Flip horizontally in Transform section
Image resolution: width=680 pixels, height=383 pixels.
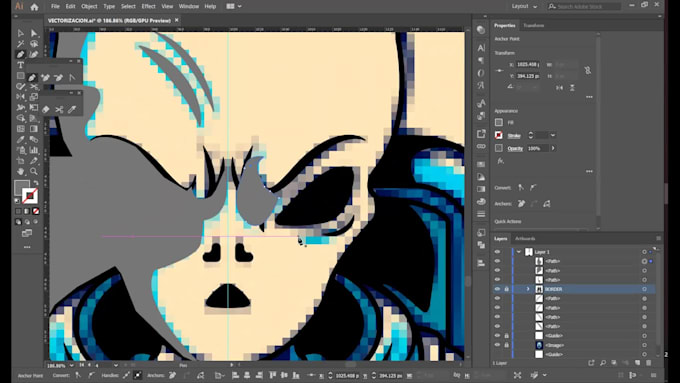[559, 88]
